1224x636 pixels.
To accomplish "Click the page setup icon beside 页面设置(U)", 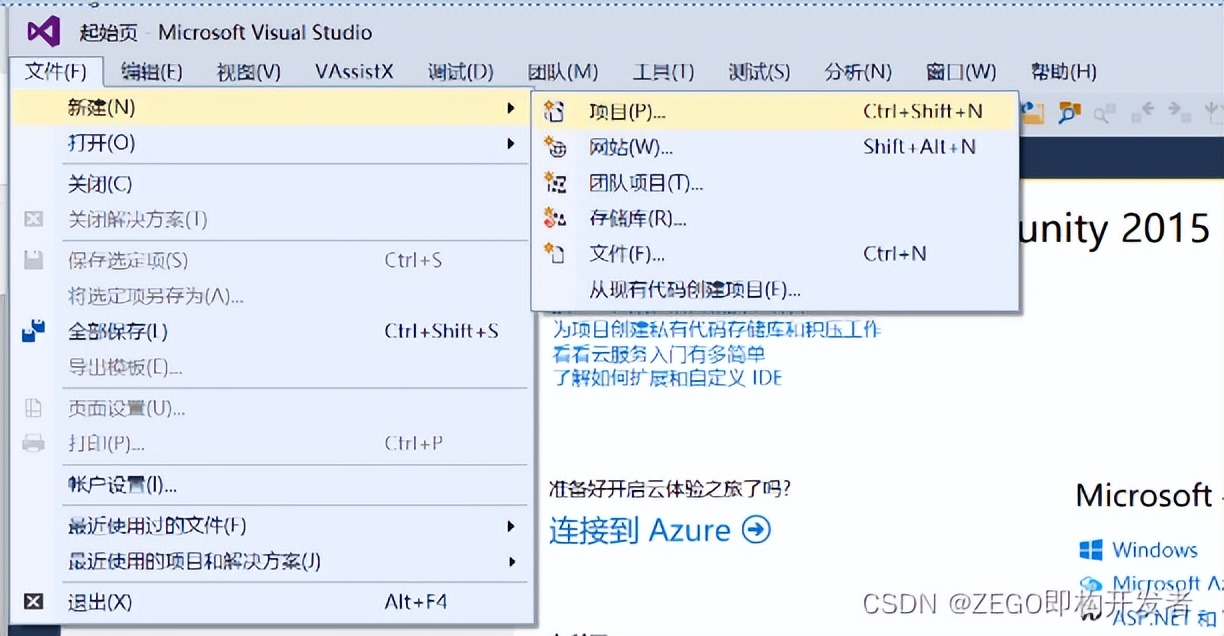I will click(x=34, y=408).
